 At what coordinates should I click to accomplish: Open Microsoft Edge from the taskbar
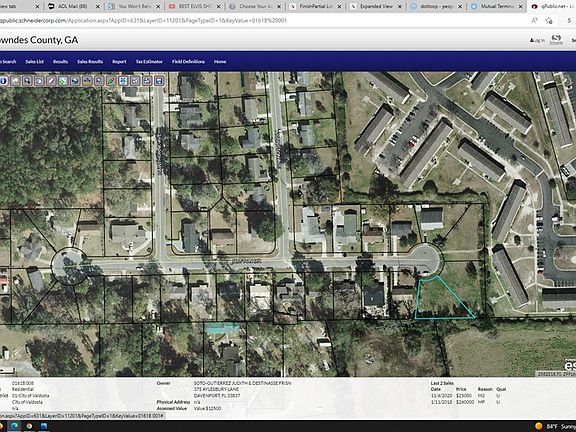click(x=14, y=426)
